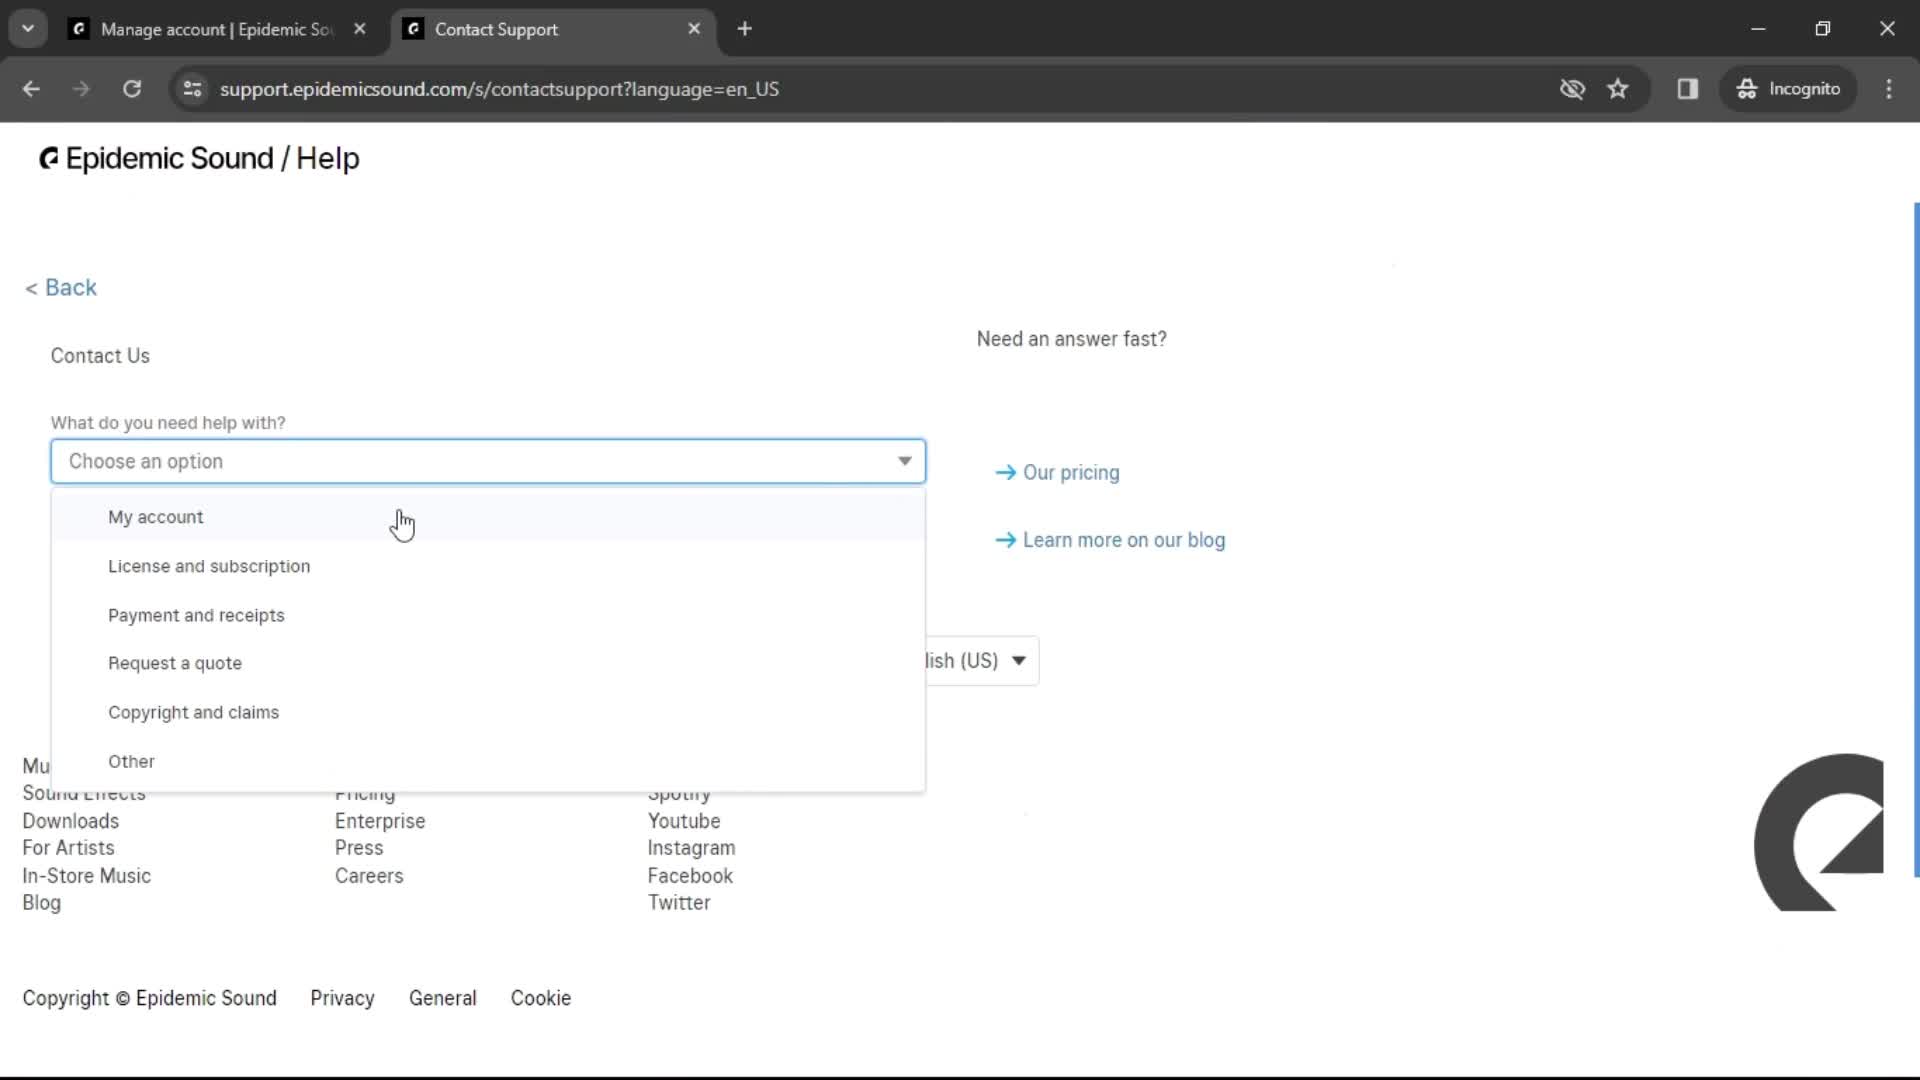Select 'My account' from dropdown options

156,516
